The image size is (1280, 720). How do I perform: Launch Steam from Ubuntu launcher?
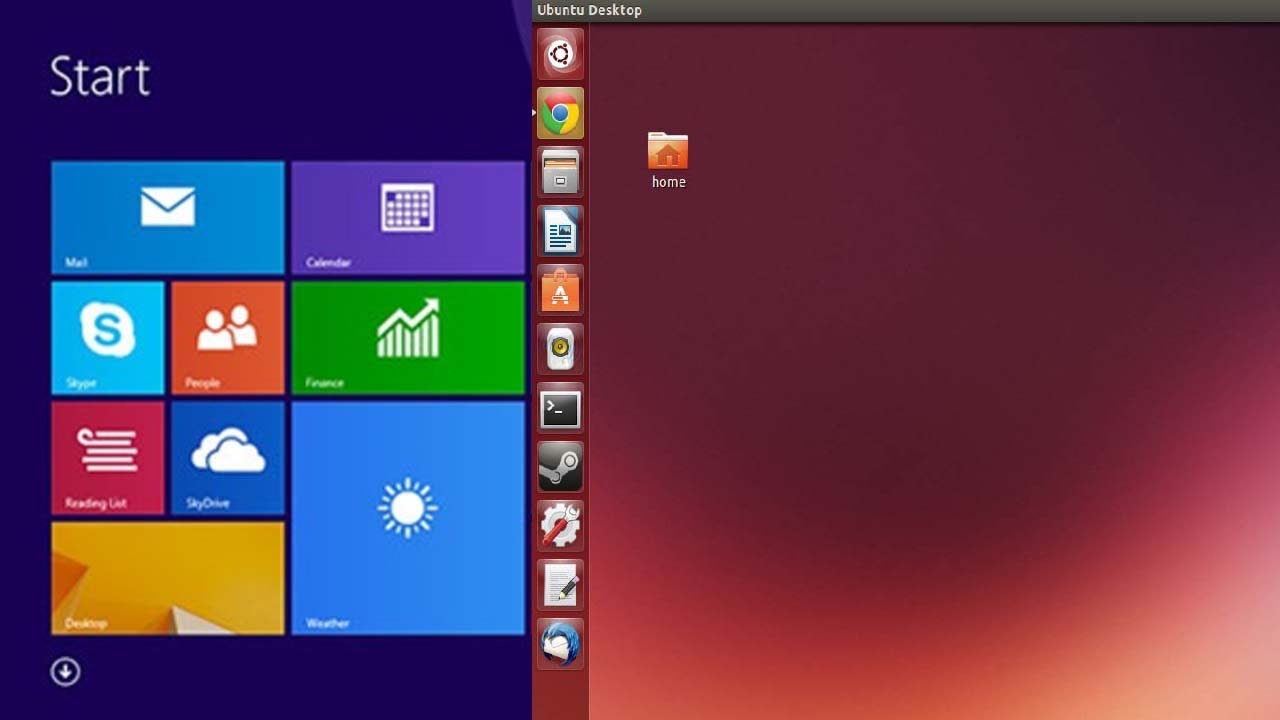point(560,467)
